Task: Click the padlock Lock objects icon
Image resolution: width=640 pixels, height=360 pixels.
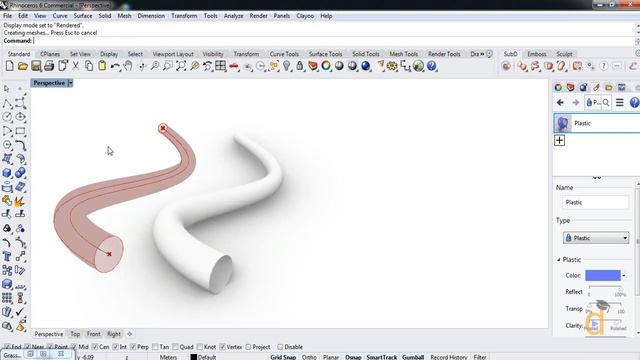Action: [300, 66]
